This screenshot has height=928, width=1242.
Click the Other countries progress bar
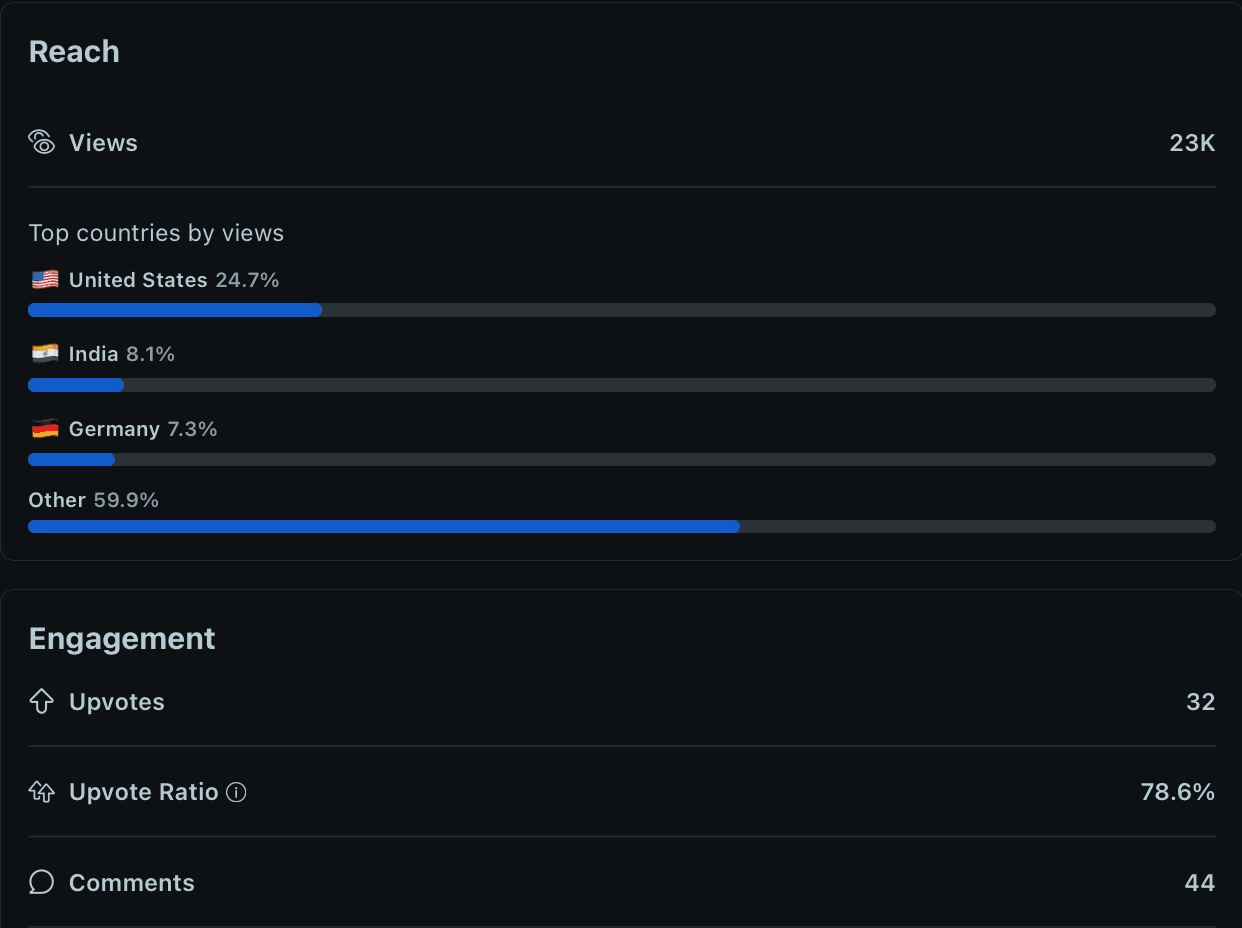coord(621,527)
